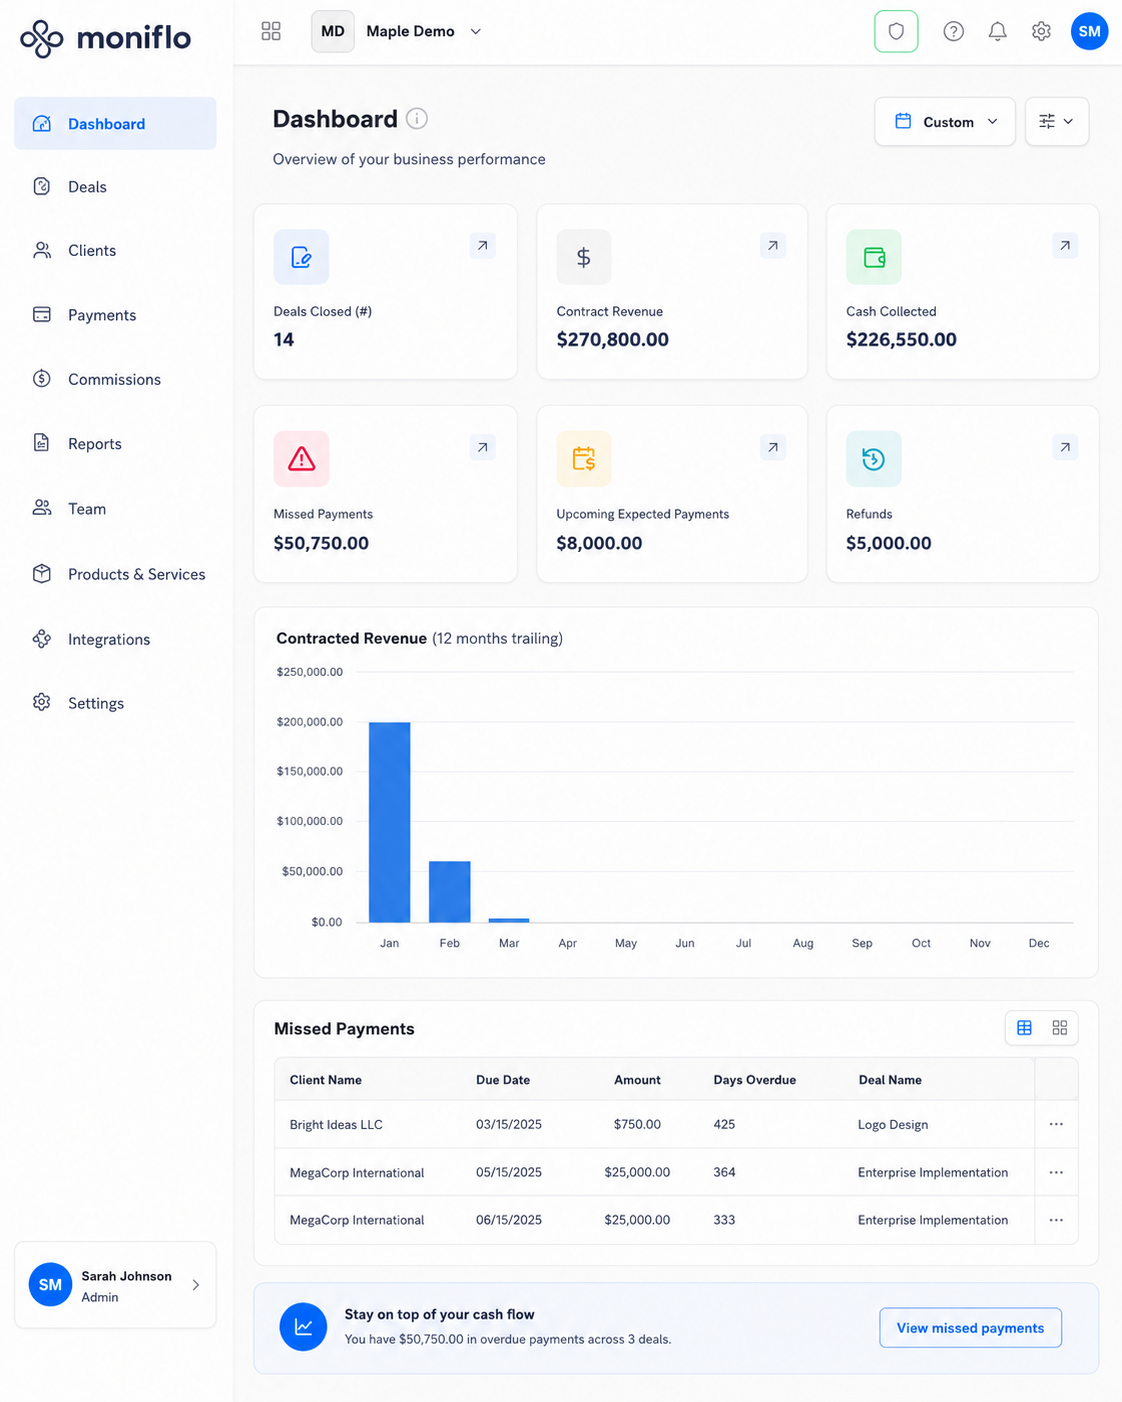The height and width of the screenshot is (1402, 1122).
Task: Open Refunds card arrow
Action: [1065, 447]
